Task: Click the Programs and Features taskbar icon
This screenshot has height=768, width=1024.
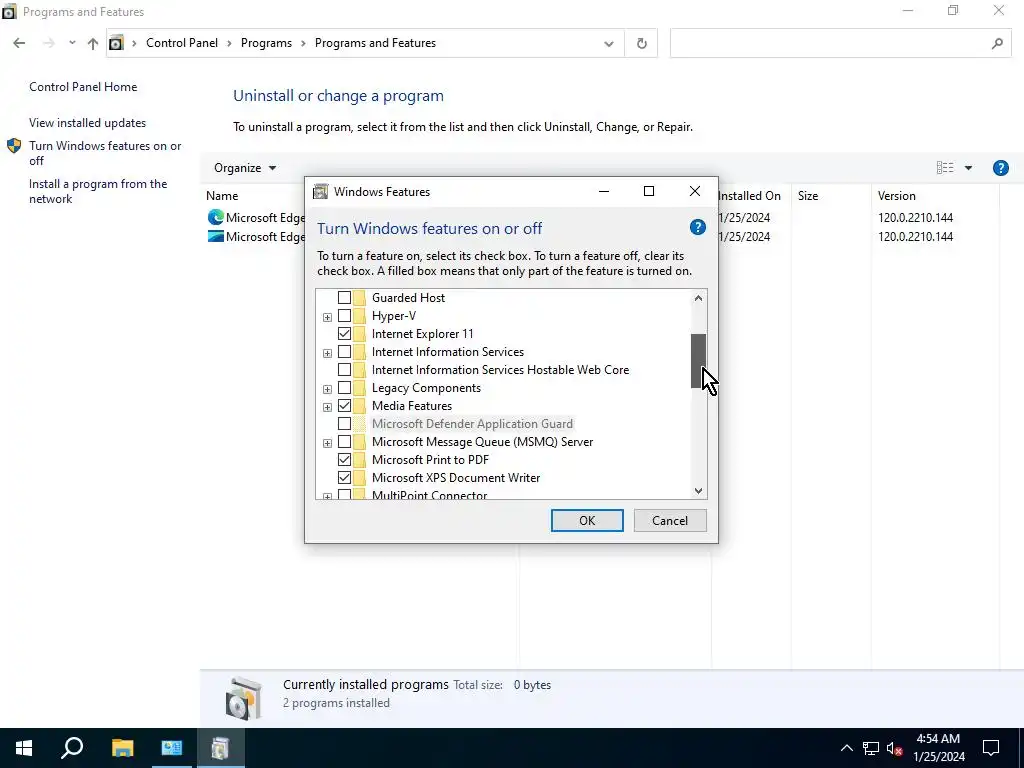Action: 221,748
